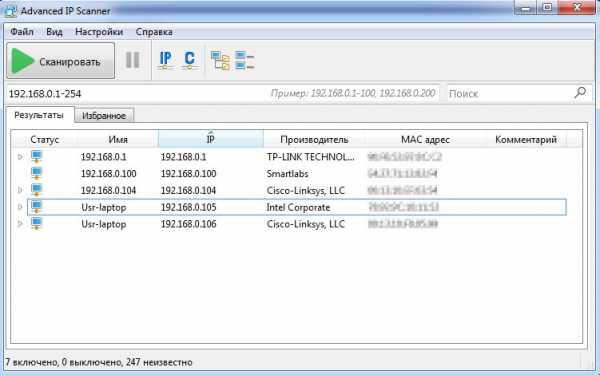Select Usr-laptop name in 192.168.0.106 row
The height and width of the screenshot is (375, 600).
pyautogui.click(x=104, y=224)
